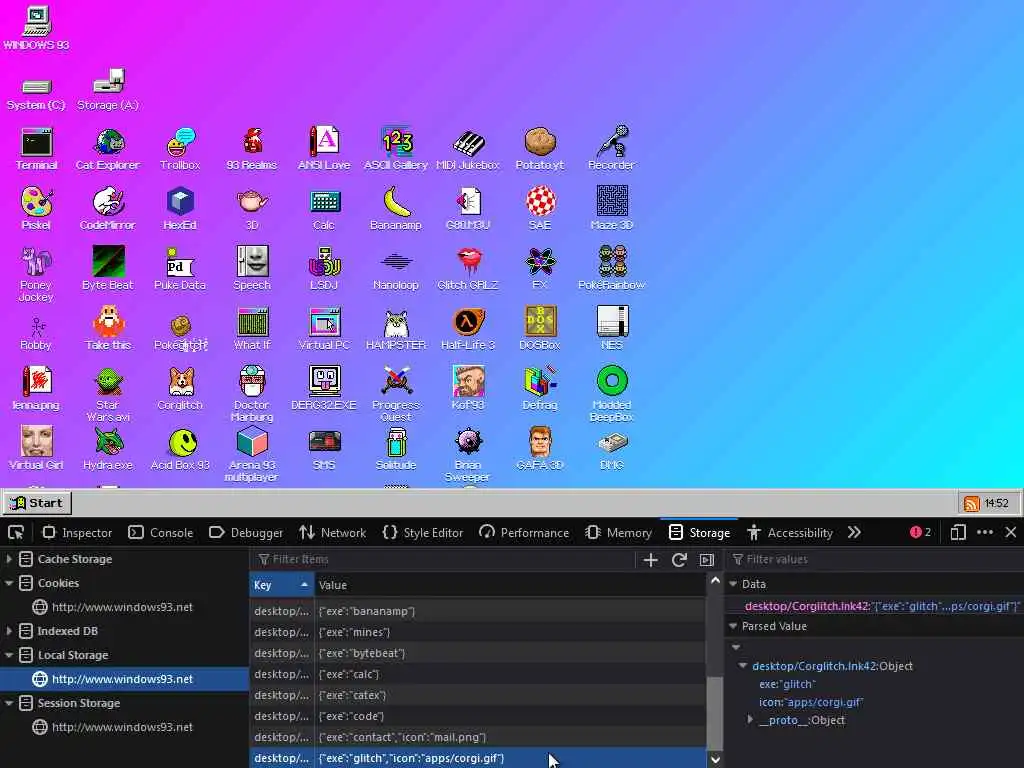Refresh the storage items list
Viewport: 1024px width, 768px height.
(679, 560)
